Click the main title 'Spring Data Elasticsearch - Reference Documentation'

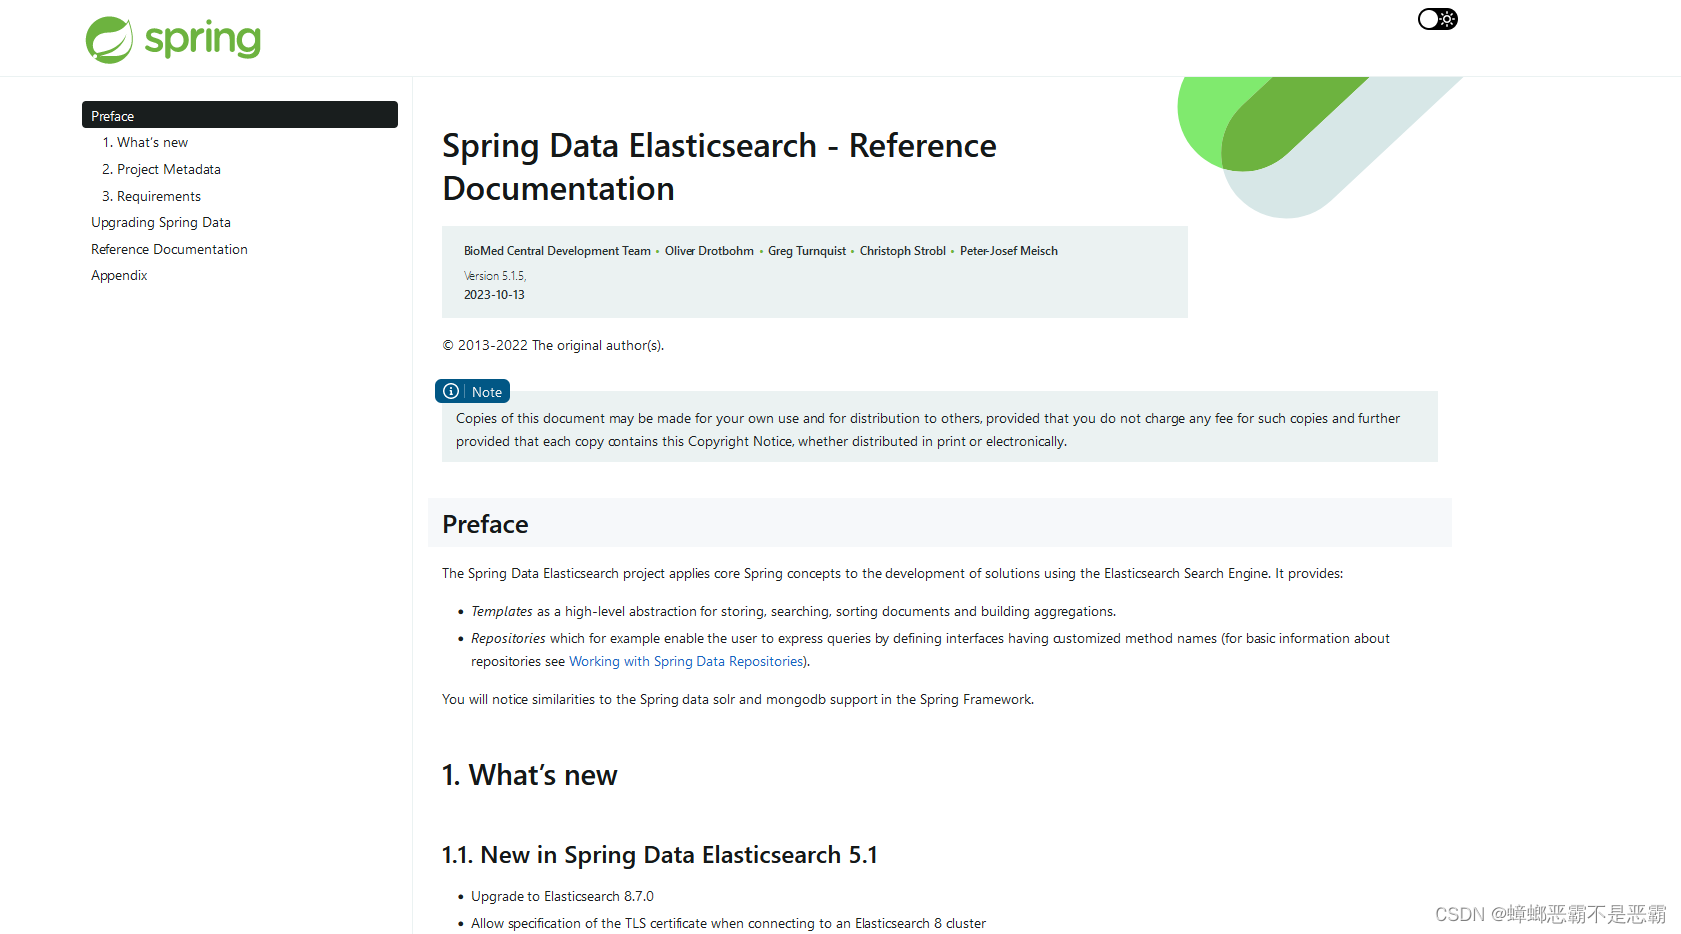point(719,167)
